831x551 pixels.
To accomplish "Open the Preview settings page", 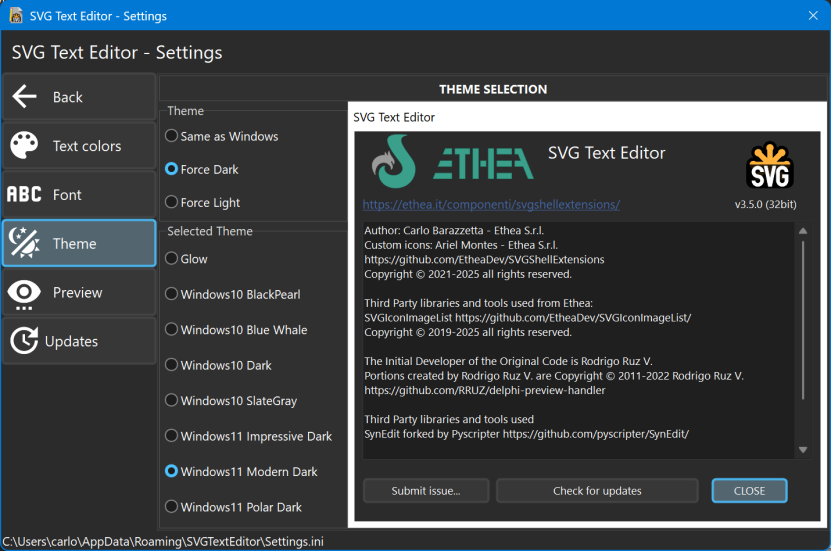I will [79, 292].
